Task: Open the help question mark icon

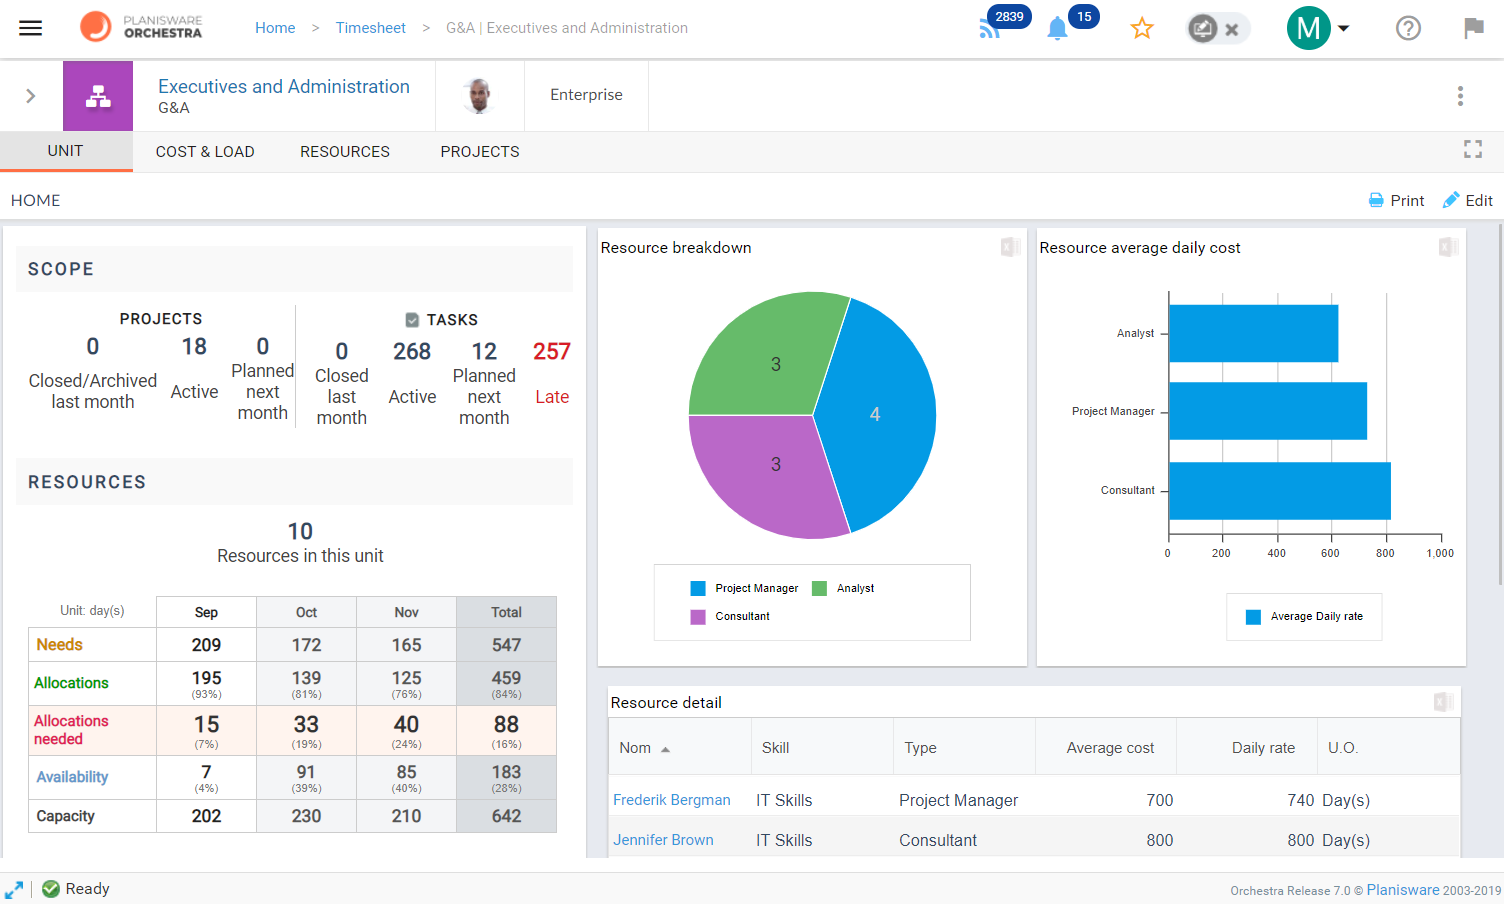Action: [x=1408, y=28]
